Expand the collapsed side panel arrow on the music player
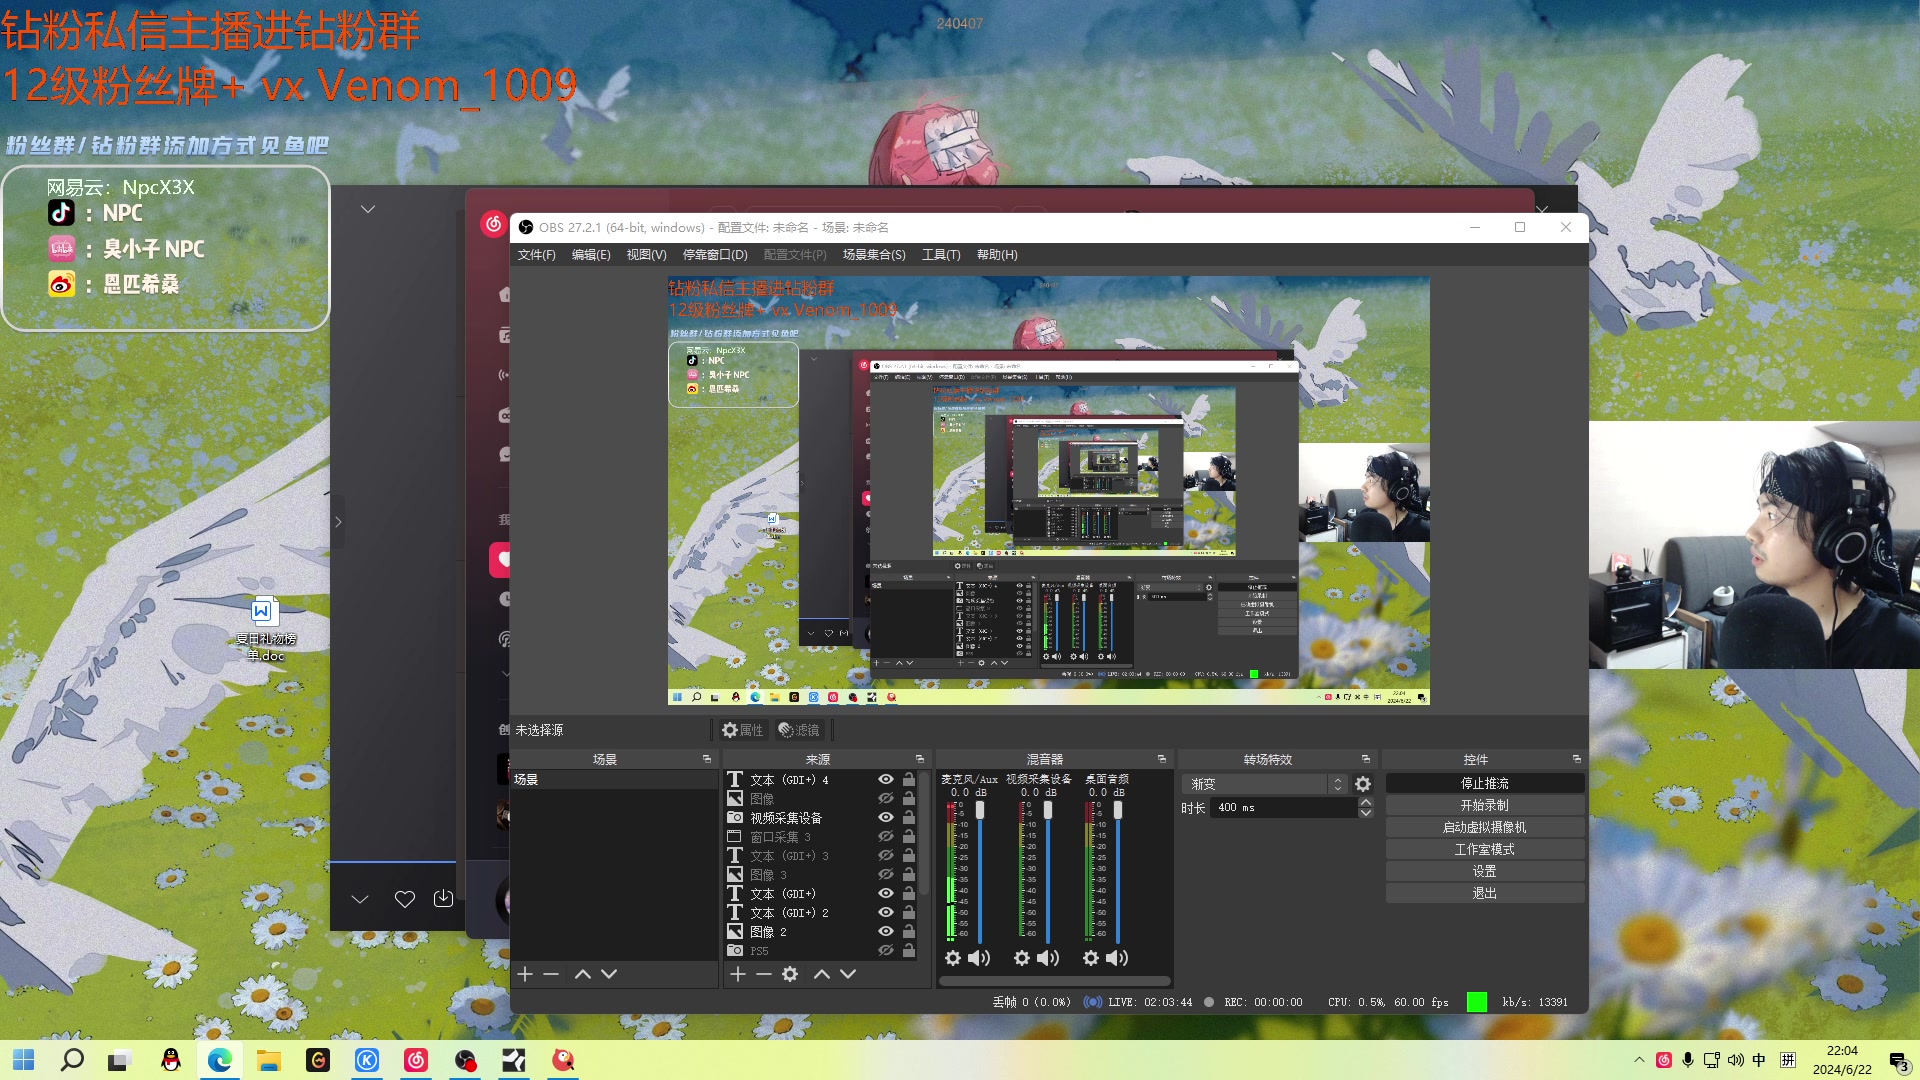This screenshot has width=1920, height=1080. pyautogui.click(x=338, y=522)
